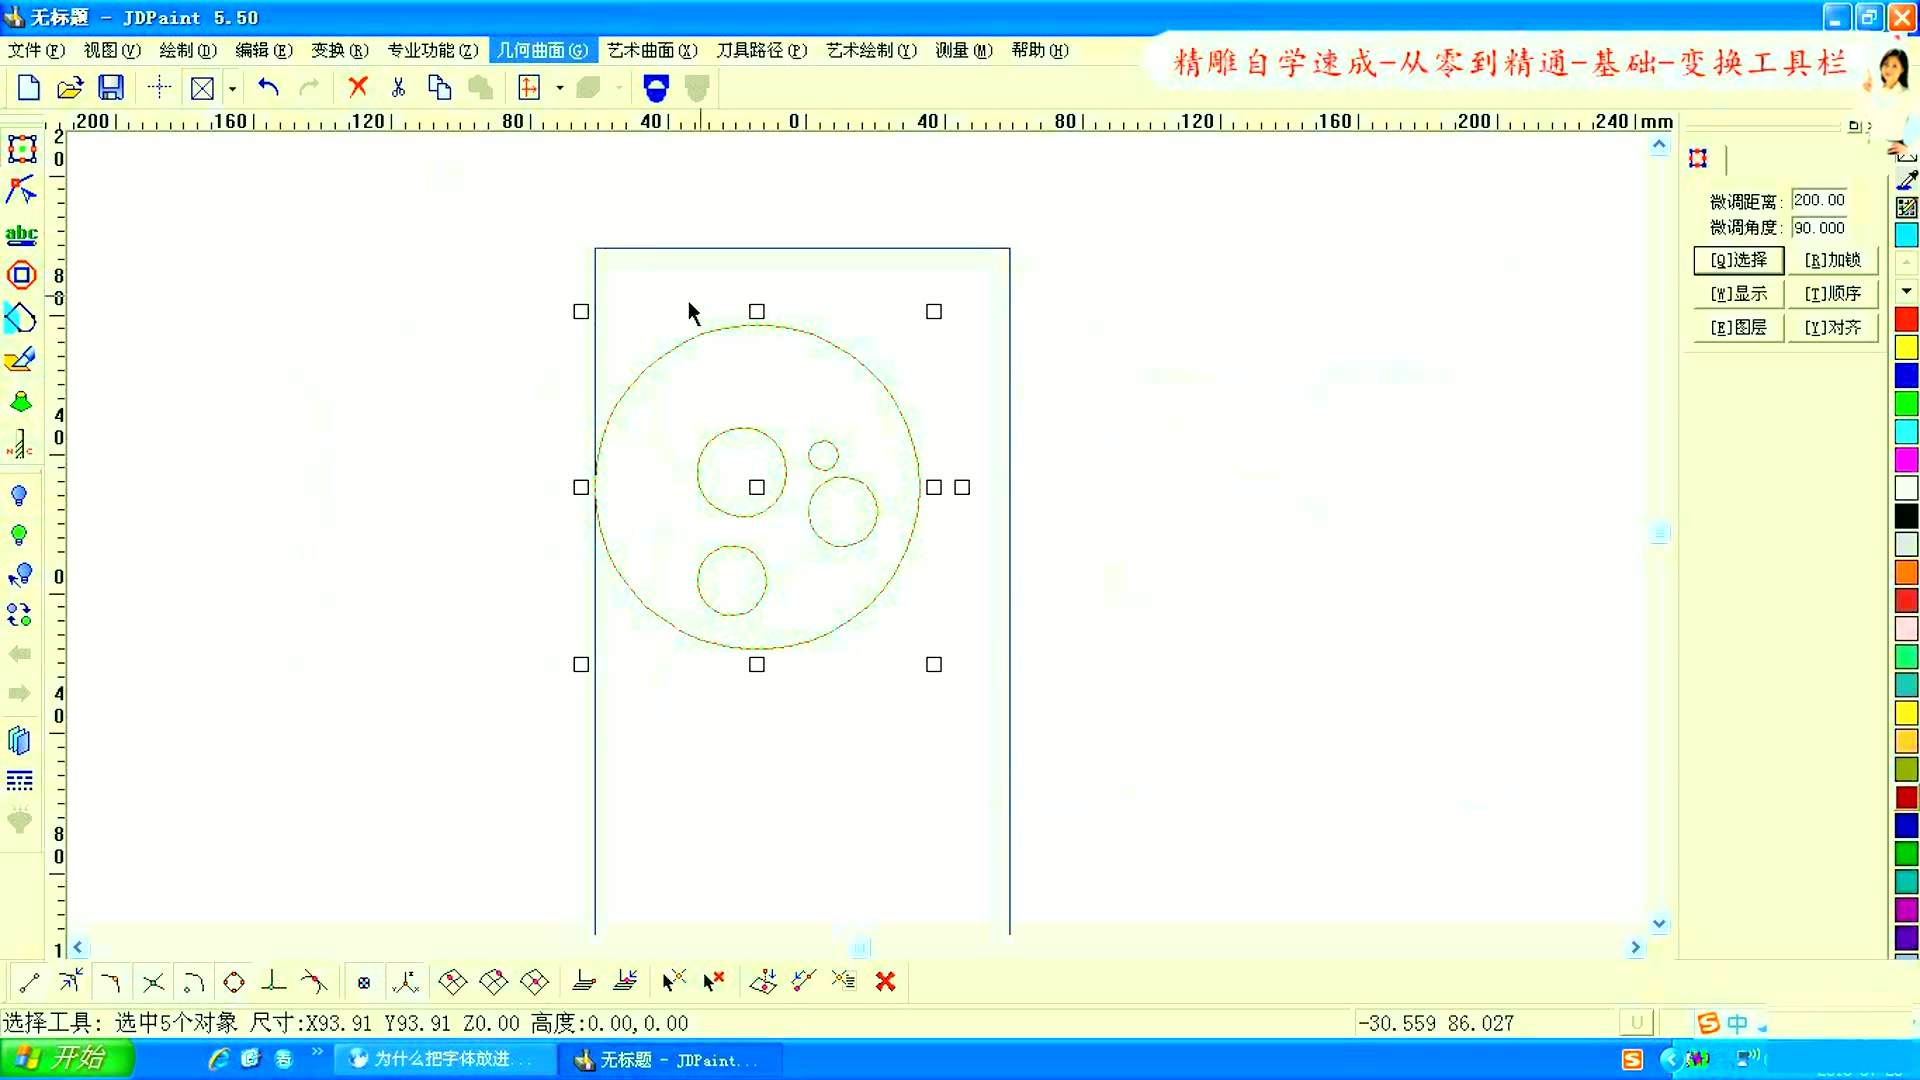Viewport: 1920px width, 1080px height.
Task: Click the eyedropper color pick icon in right panel
Action: click(1906, 180)
